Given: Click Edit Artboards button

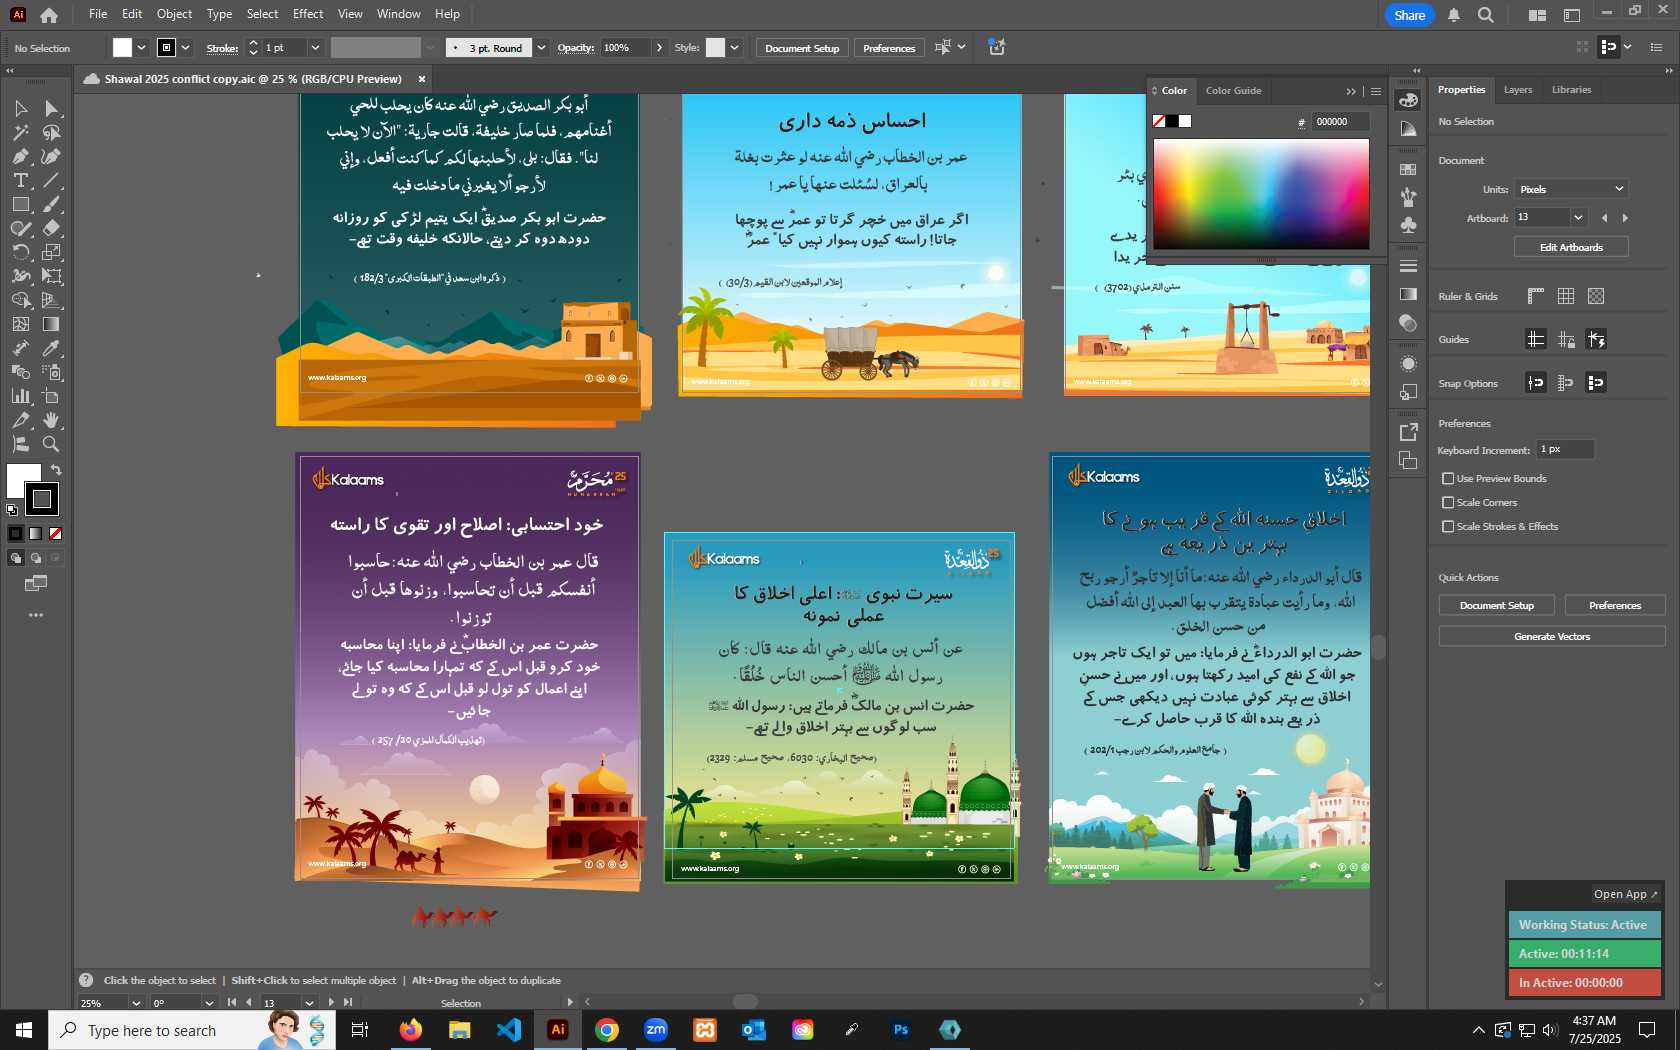Looking at the screenshot, I should point(1571,247).
